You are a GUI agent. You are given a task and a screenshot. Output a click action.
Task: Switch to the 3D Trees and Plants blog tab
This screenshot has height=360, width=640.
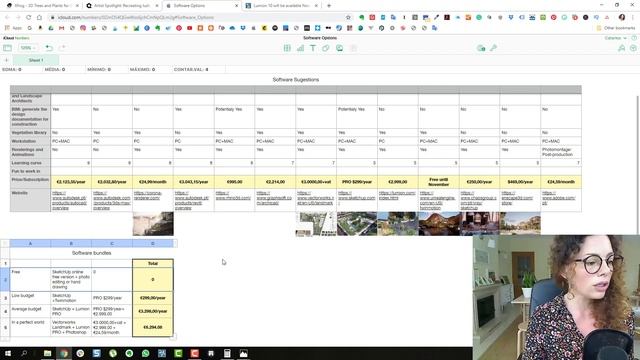(43, 6)
